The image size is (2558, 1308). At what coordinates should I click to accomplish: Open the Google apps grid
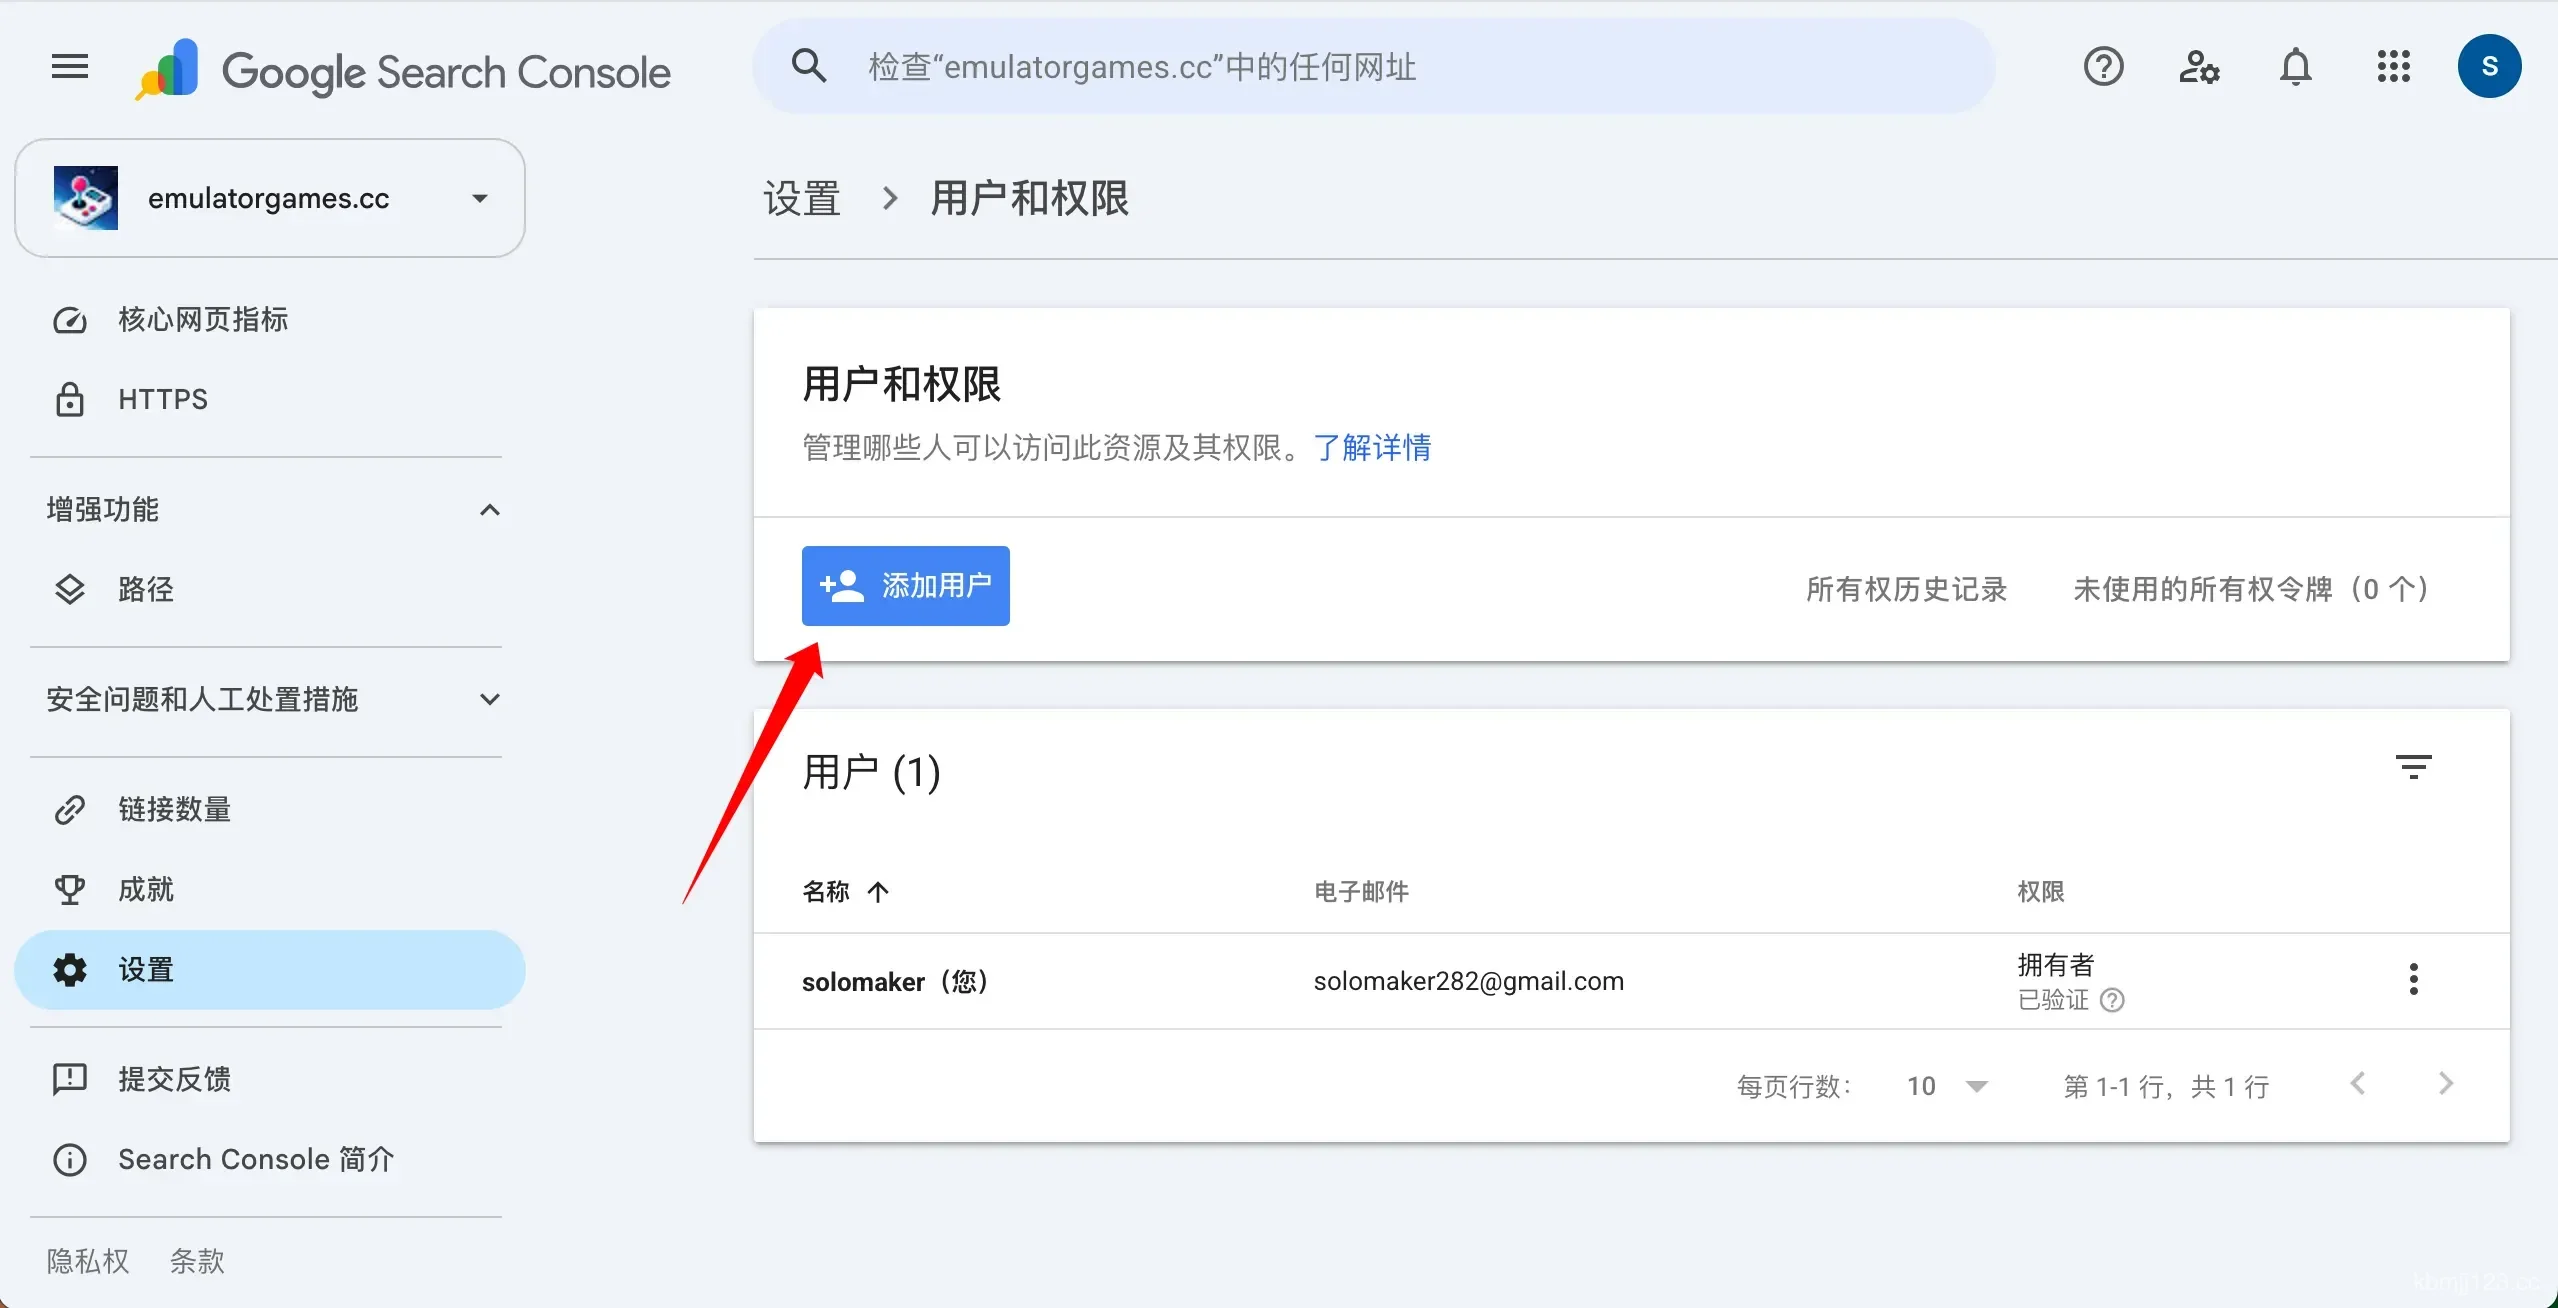pyautogui.click(x=2394, y=67)
